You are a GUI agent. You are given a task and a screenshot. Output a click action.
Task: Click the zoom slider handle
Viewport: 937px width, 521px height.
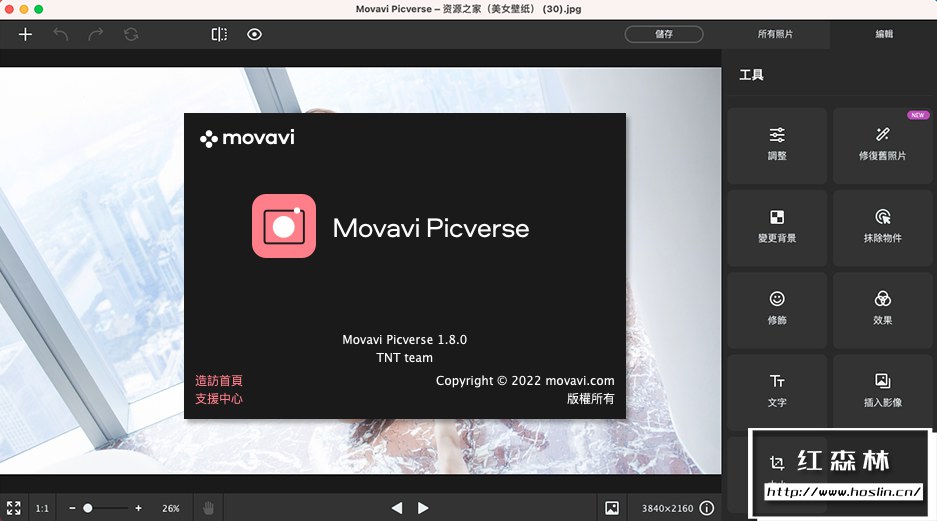(88, 508)
